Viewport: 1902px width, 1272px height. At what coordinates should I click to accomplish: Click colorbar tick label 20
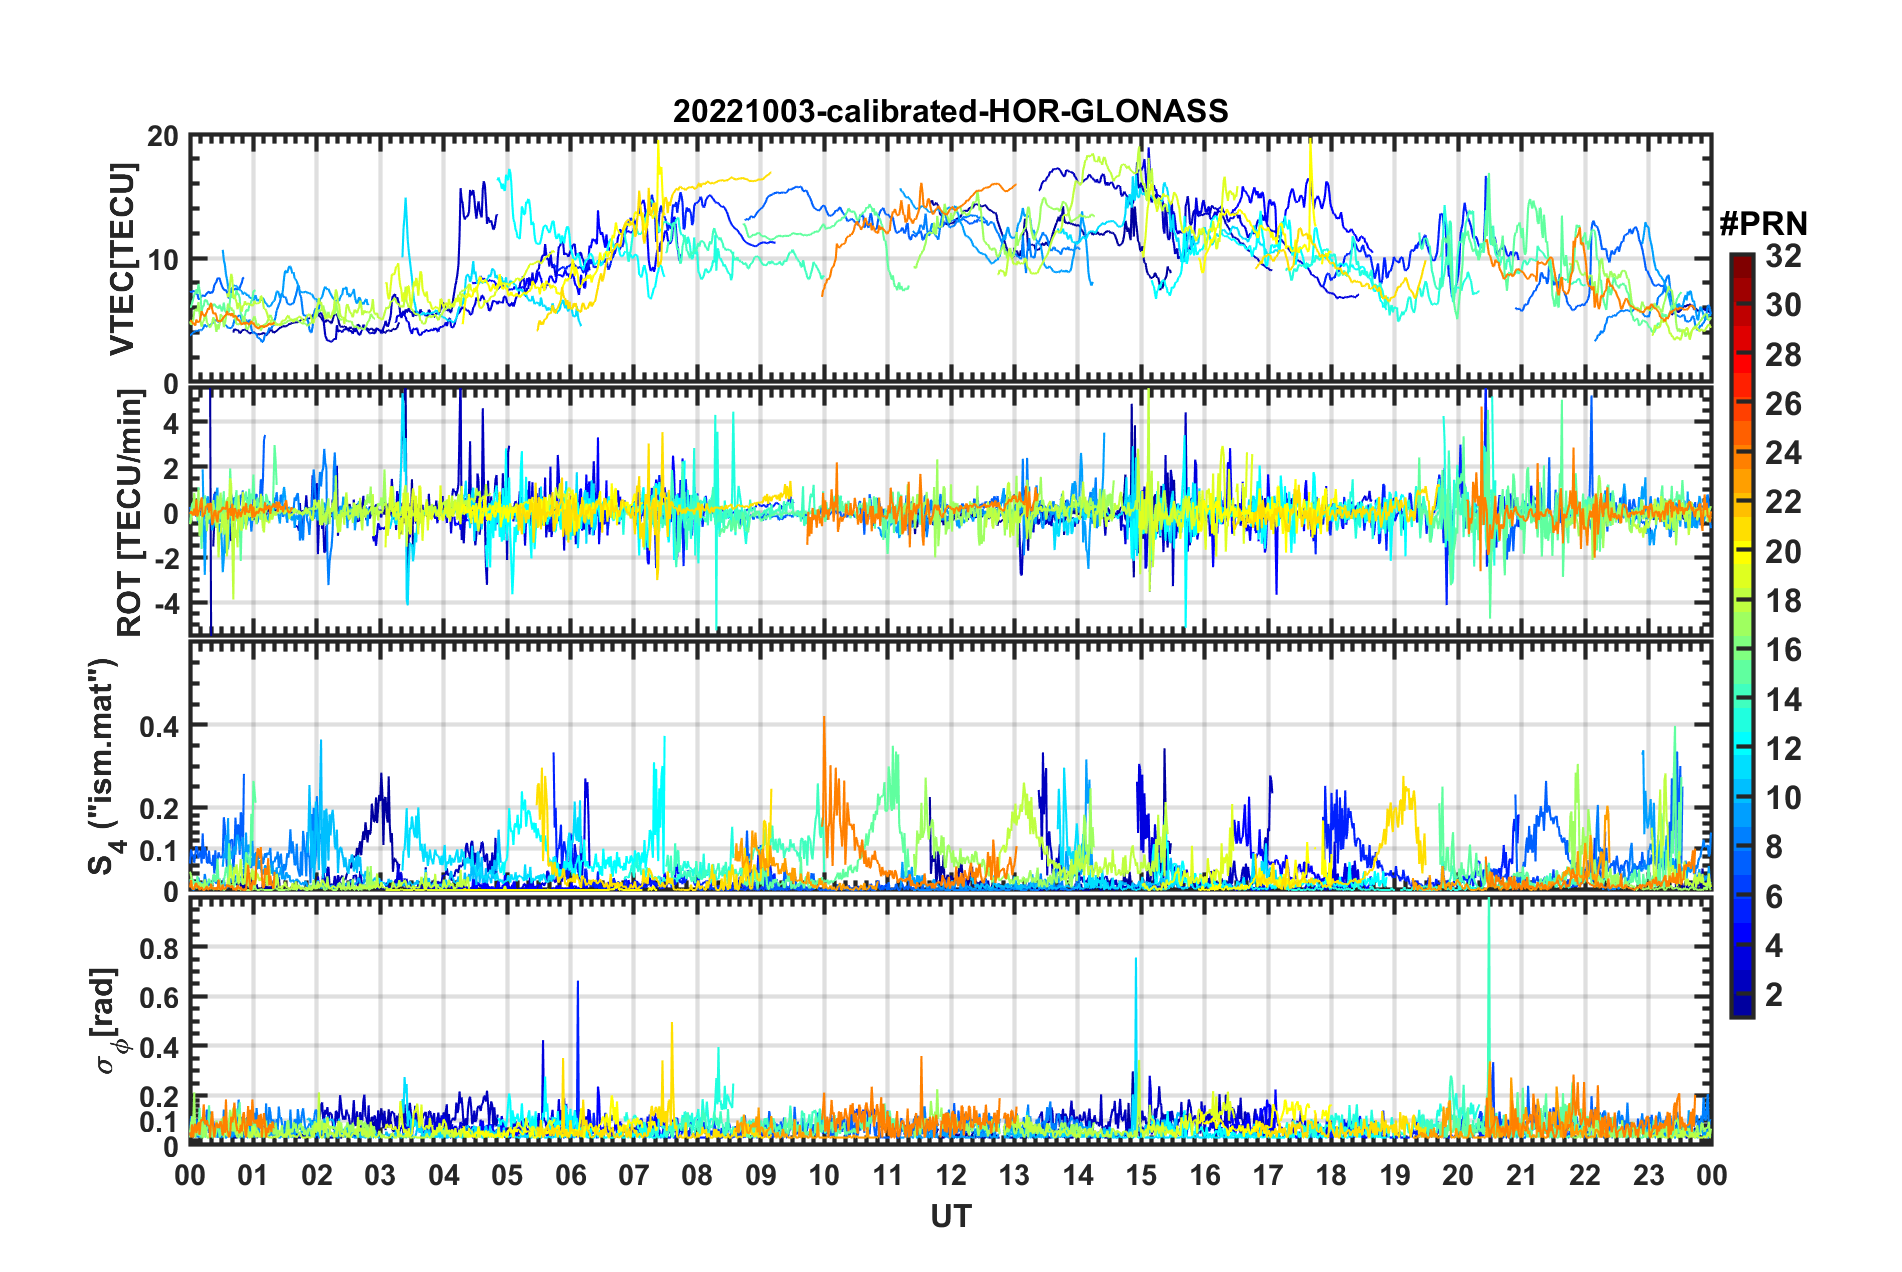point(1782,552)
